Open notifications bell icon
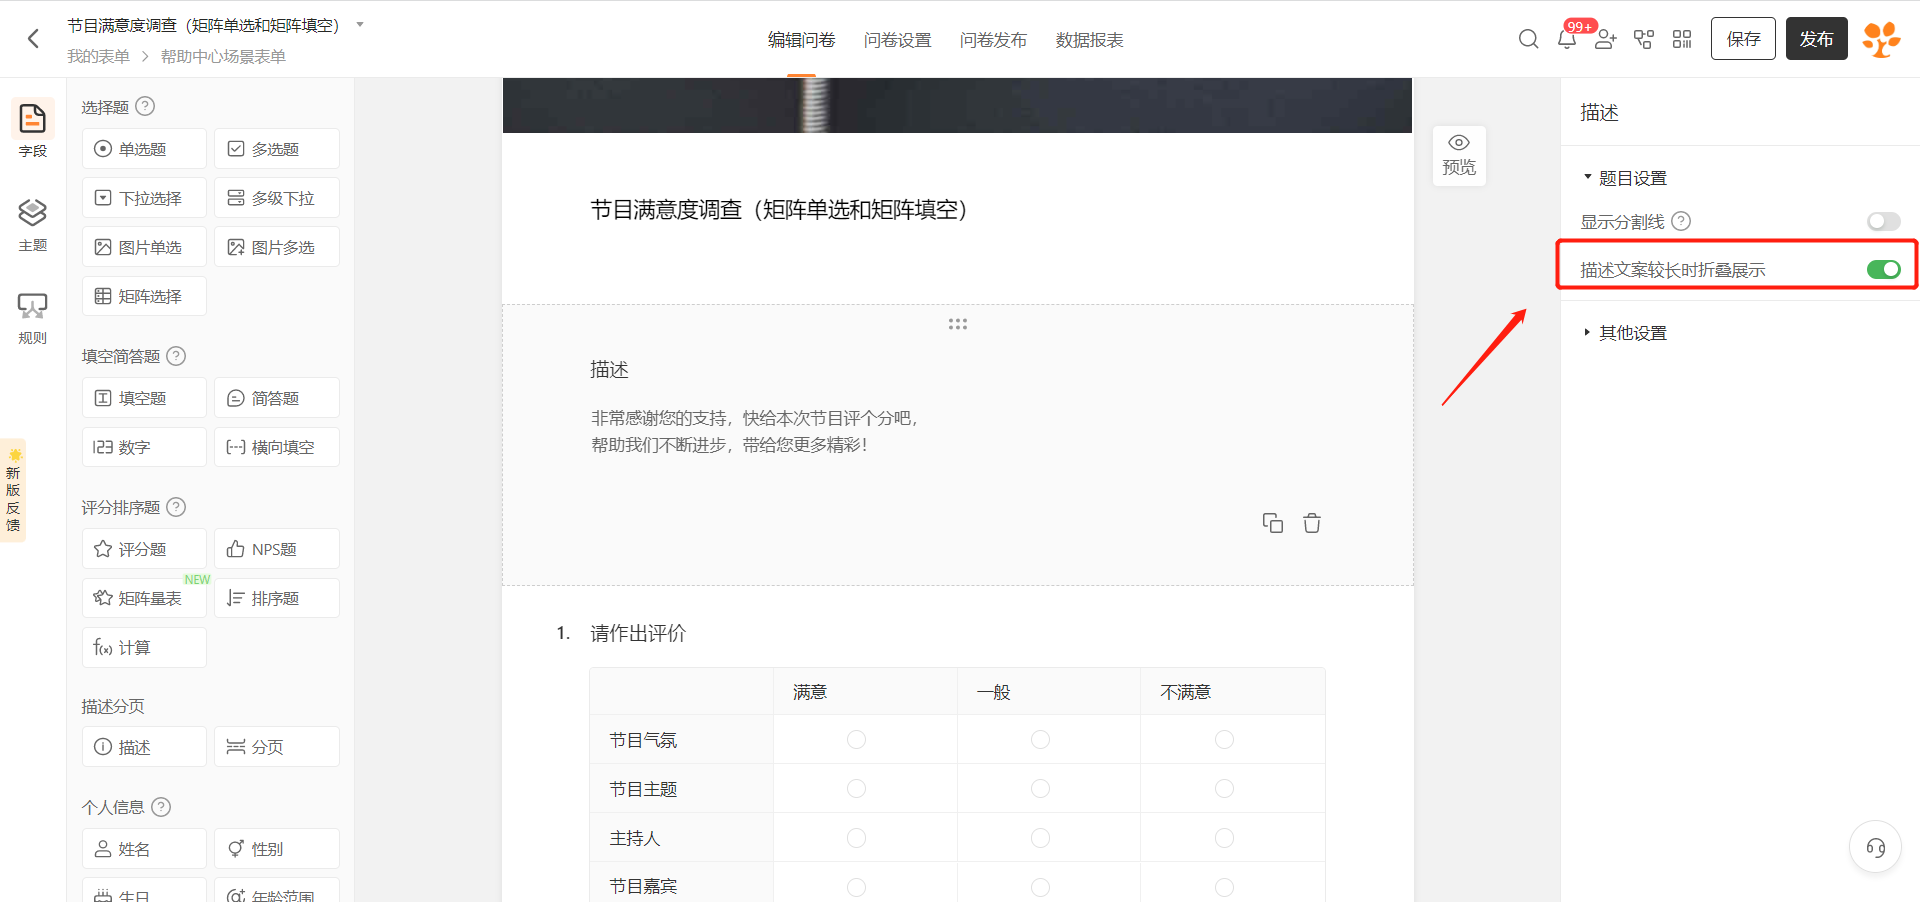Viewport: 1920px width, 902px height. (x=1567, y=40)
